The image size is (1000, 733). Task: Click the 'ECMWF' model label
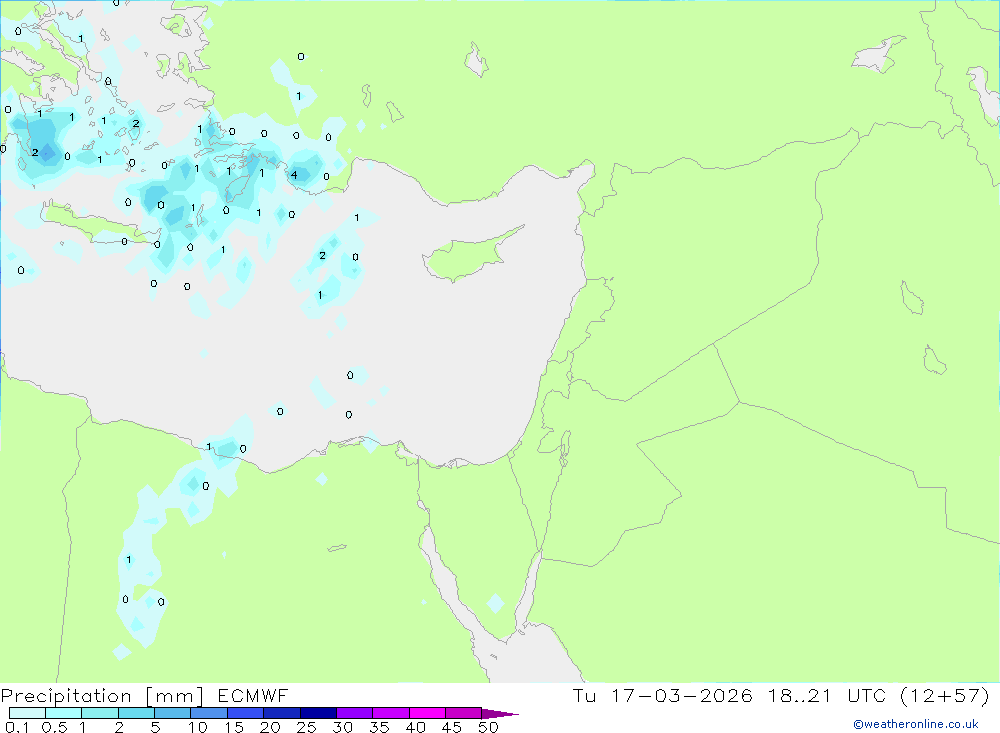click(x=253, y=696)
